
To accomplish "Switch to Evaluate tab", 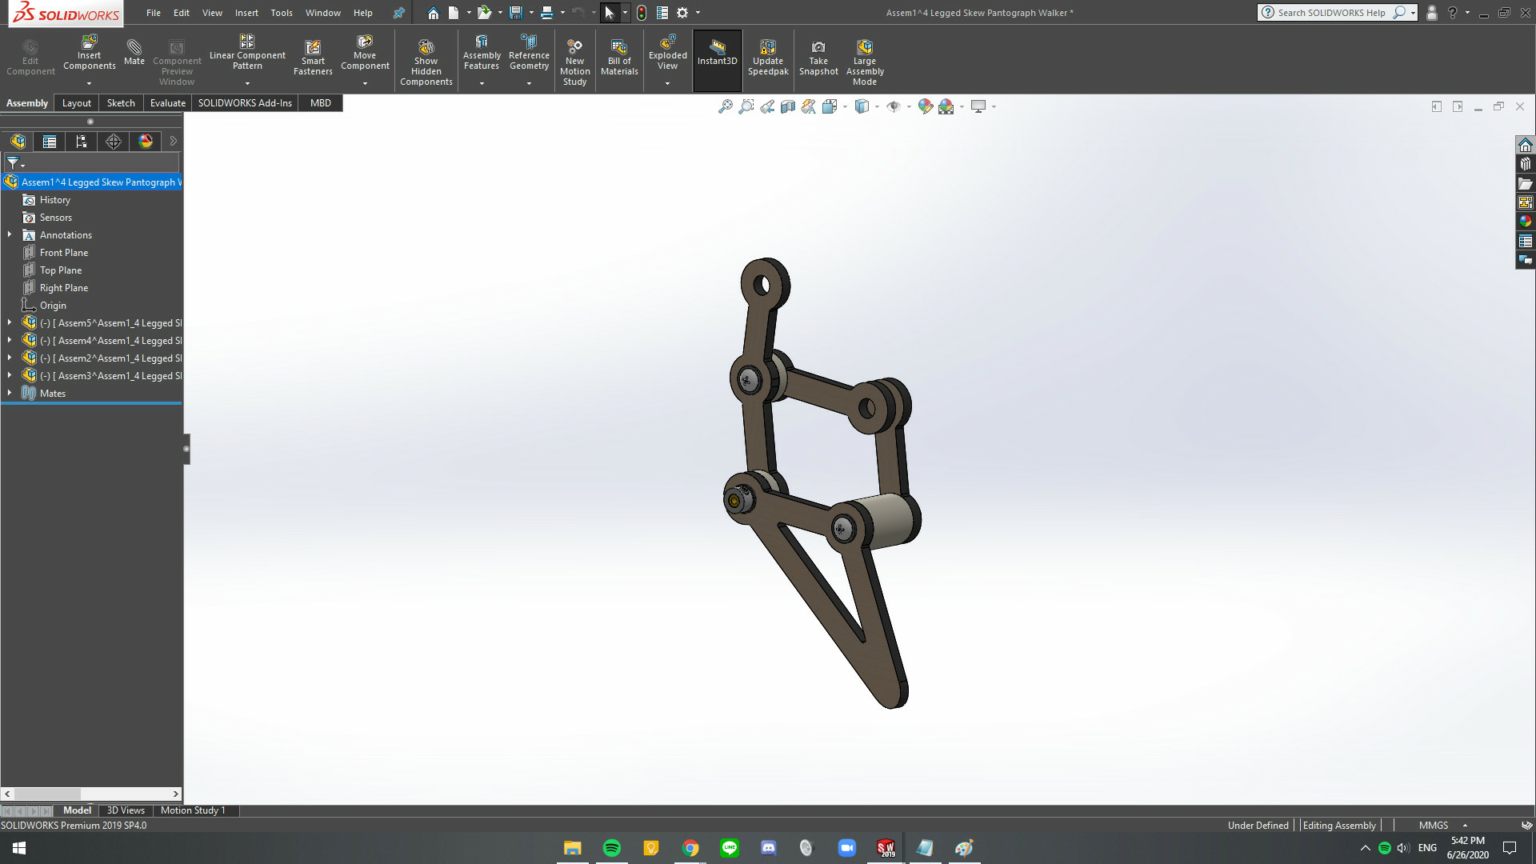I will pyautogui.click(x=167, y=103).
